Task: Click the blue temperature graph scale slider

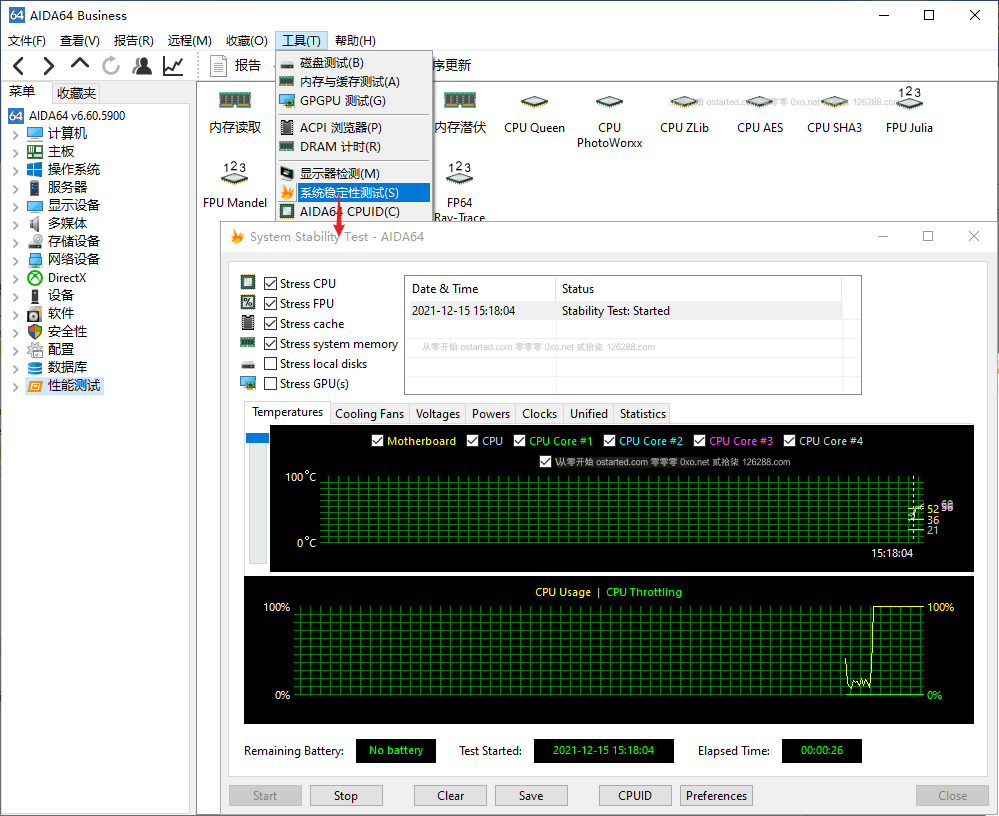Action: (x=257, y=438)
